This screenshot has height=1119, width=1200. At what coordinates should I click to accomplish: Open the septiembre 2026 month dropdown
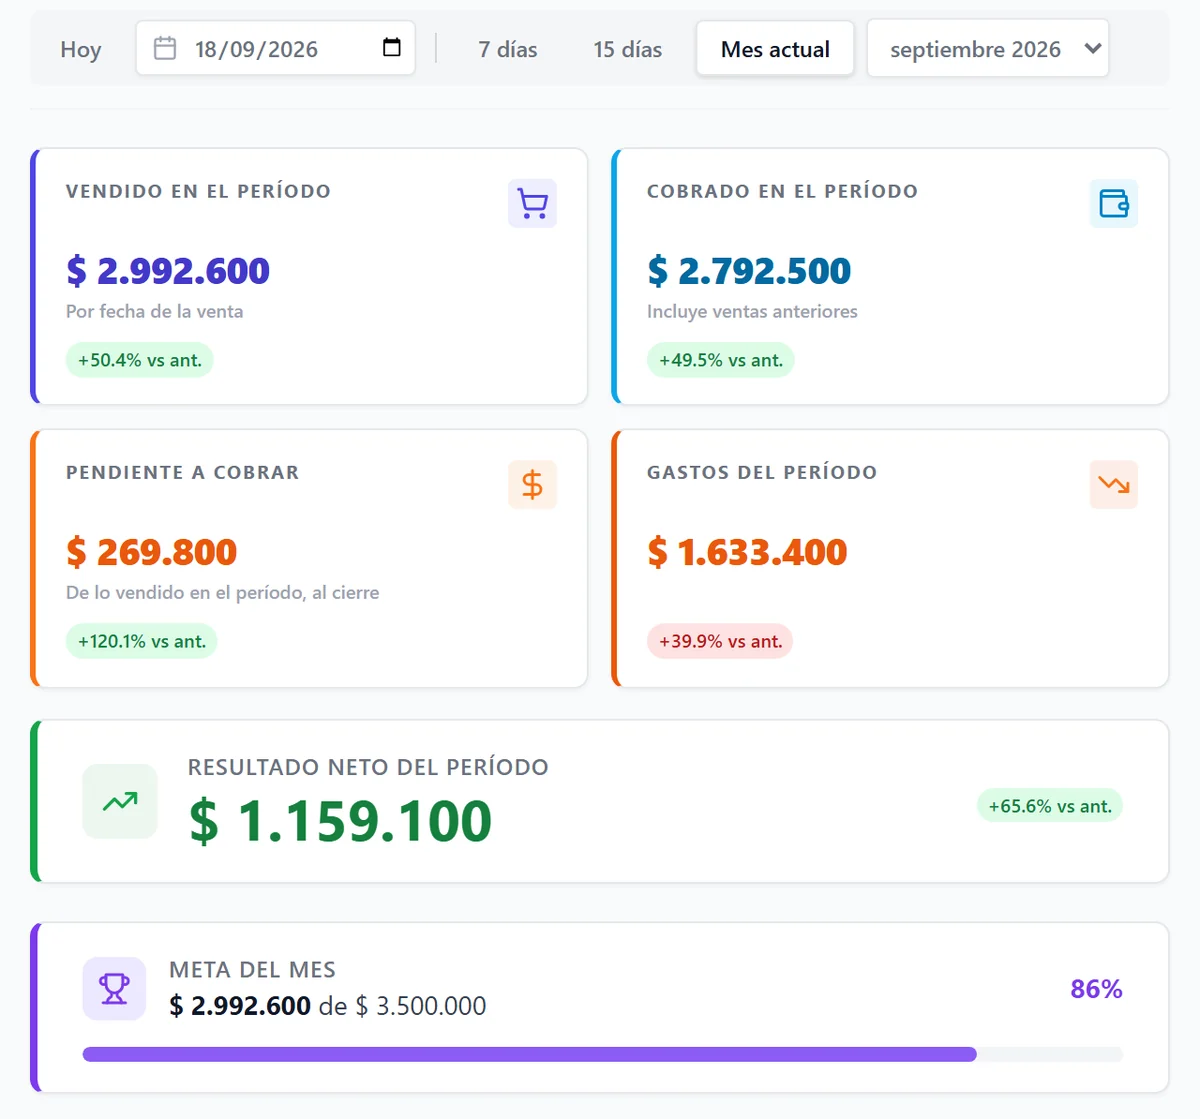[988, 49]
